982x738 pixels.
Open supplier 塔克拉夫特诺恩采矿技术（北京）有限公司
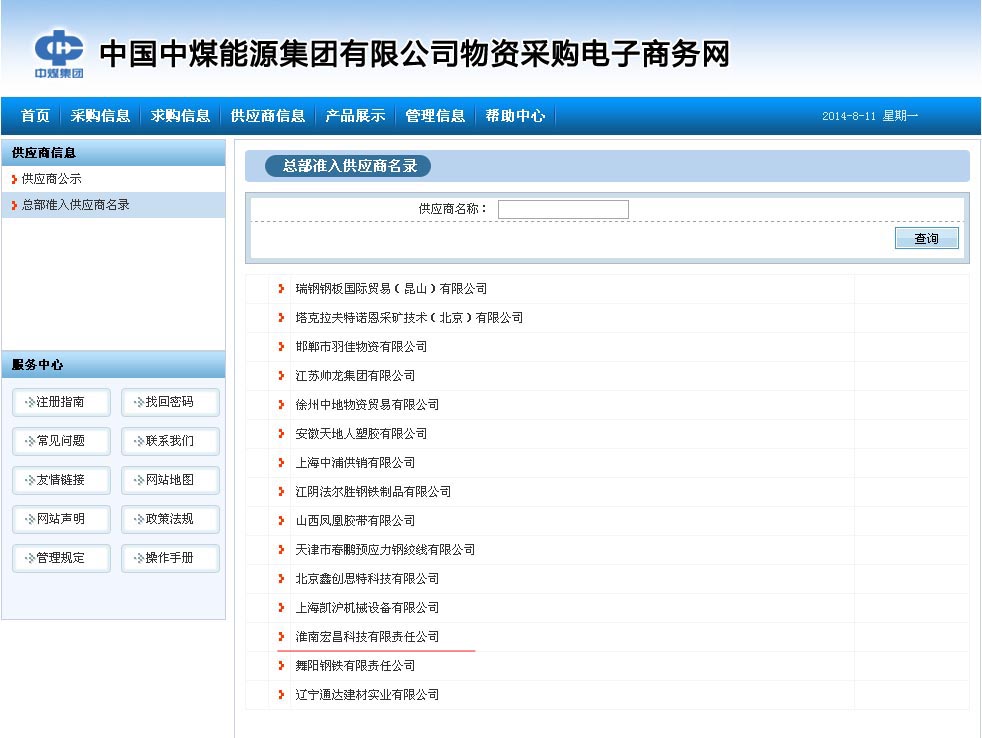(410, 318)
